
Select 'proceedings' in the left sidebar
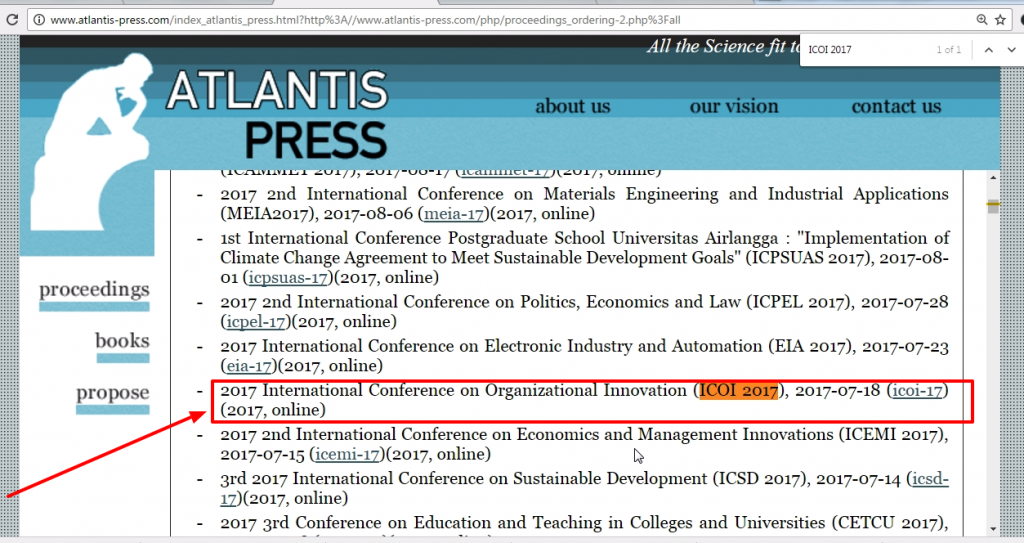click(x=94, y=290)
